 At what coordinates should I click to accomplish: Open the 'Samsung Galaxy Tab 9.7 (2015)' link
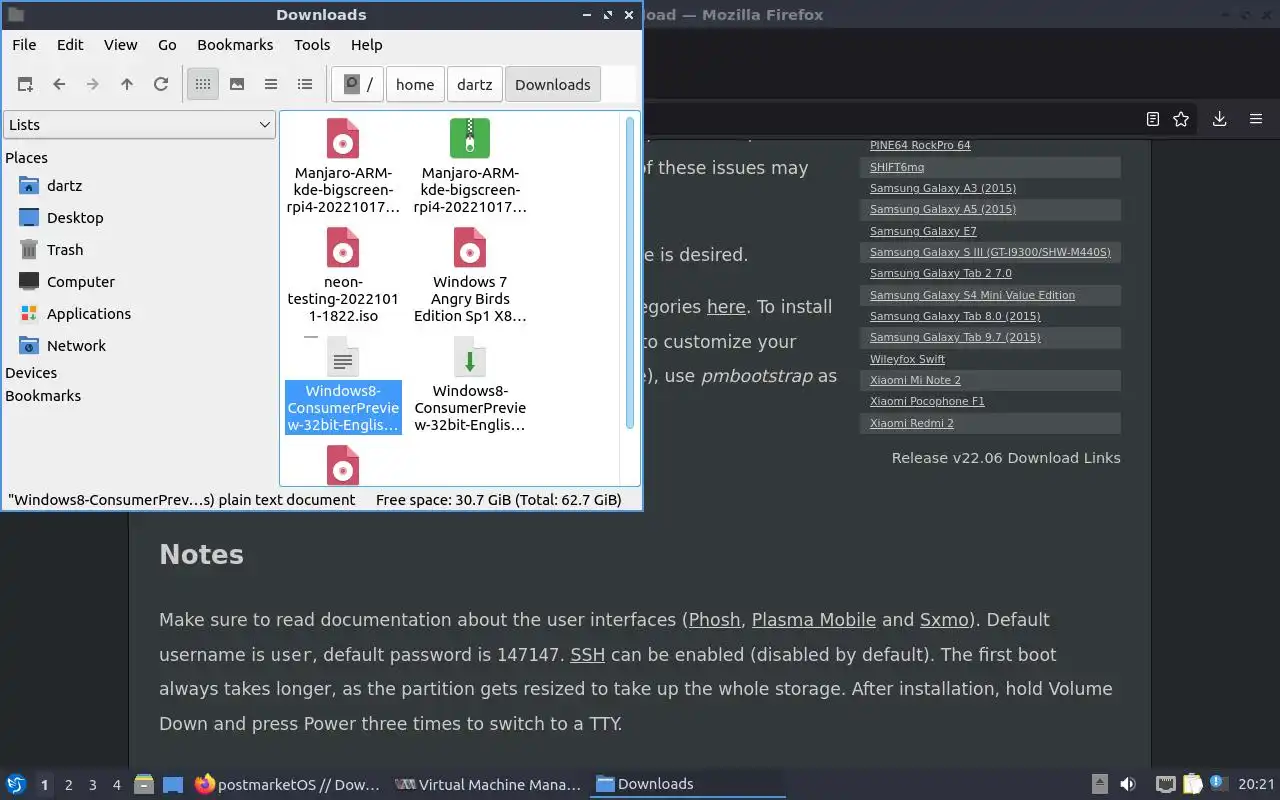click(955, 338)
